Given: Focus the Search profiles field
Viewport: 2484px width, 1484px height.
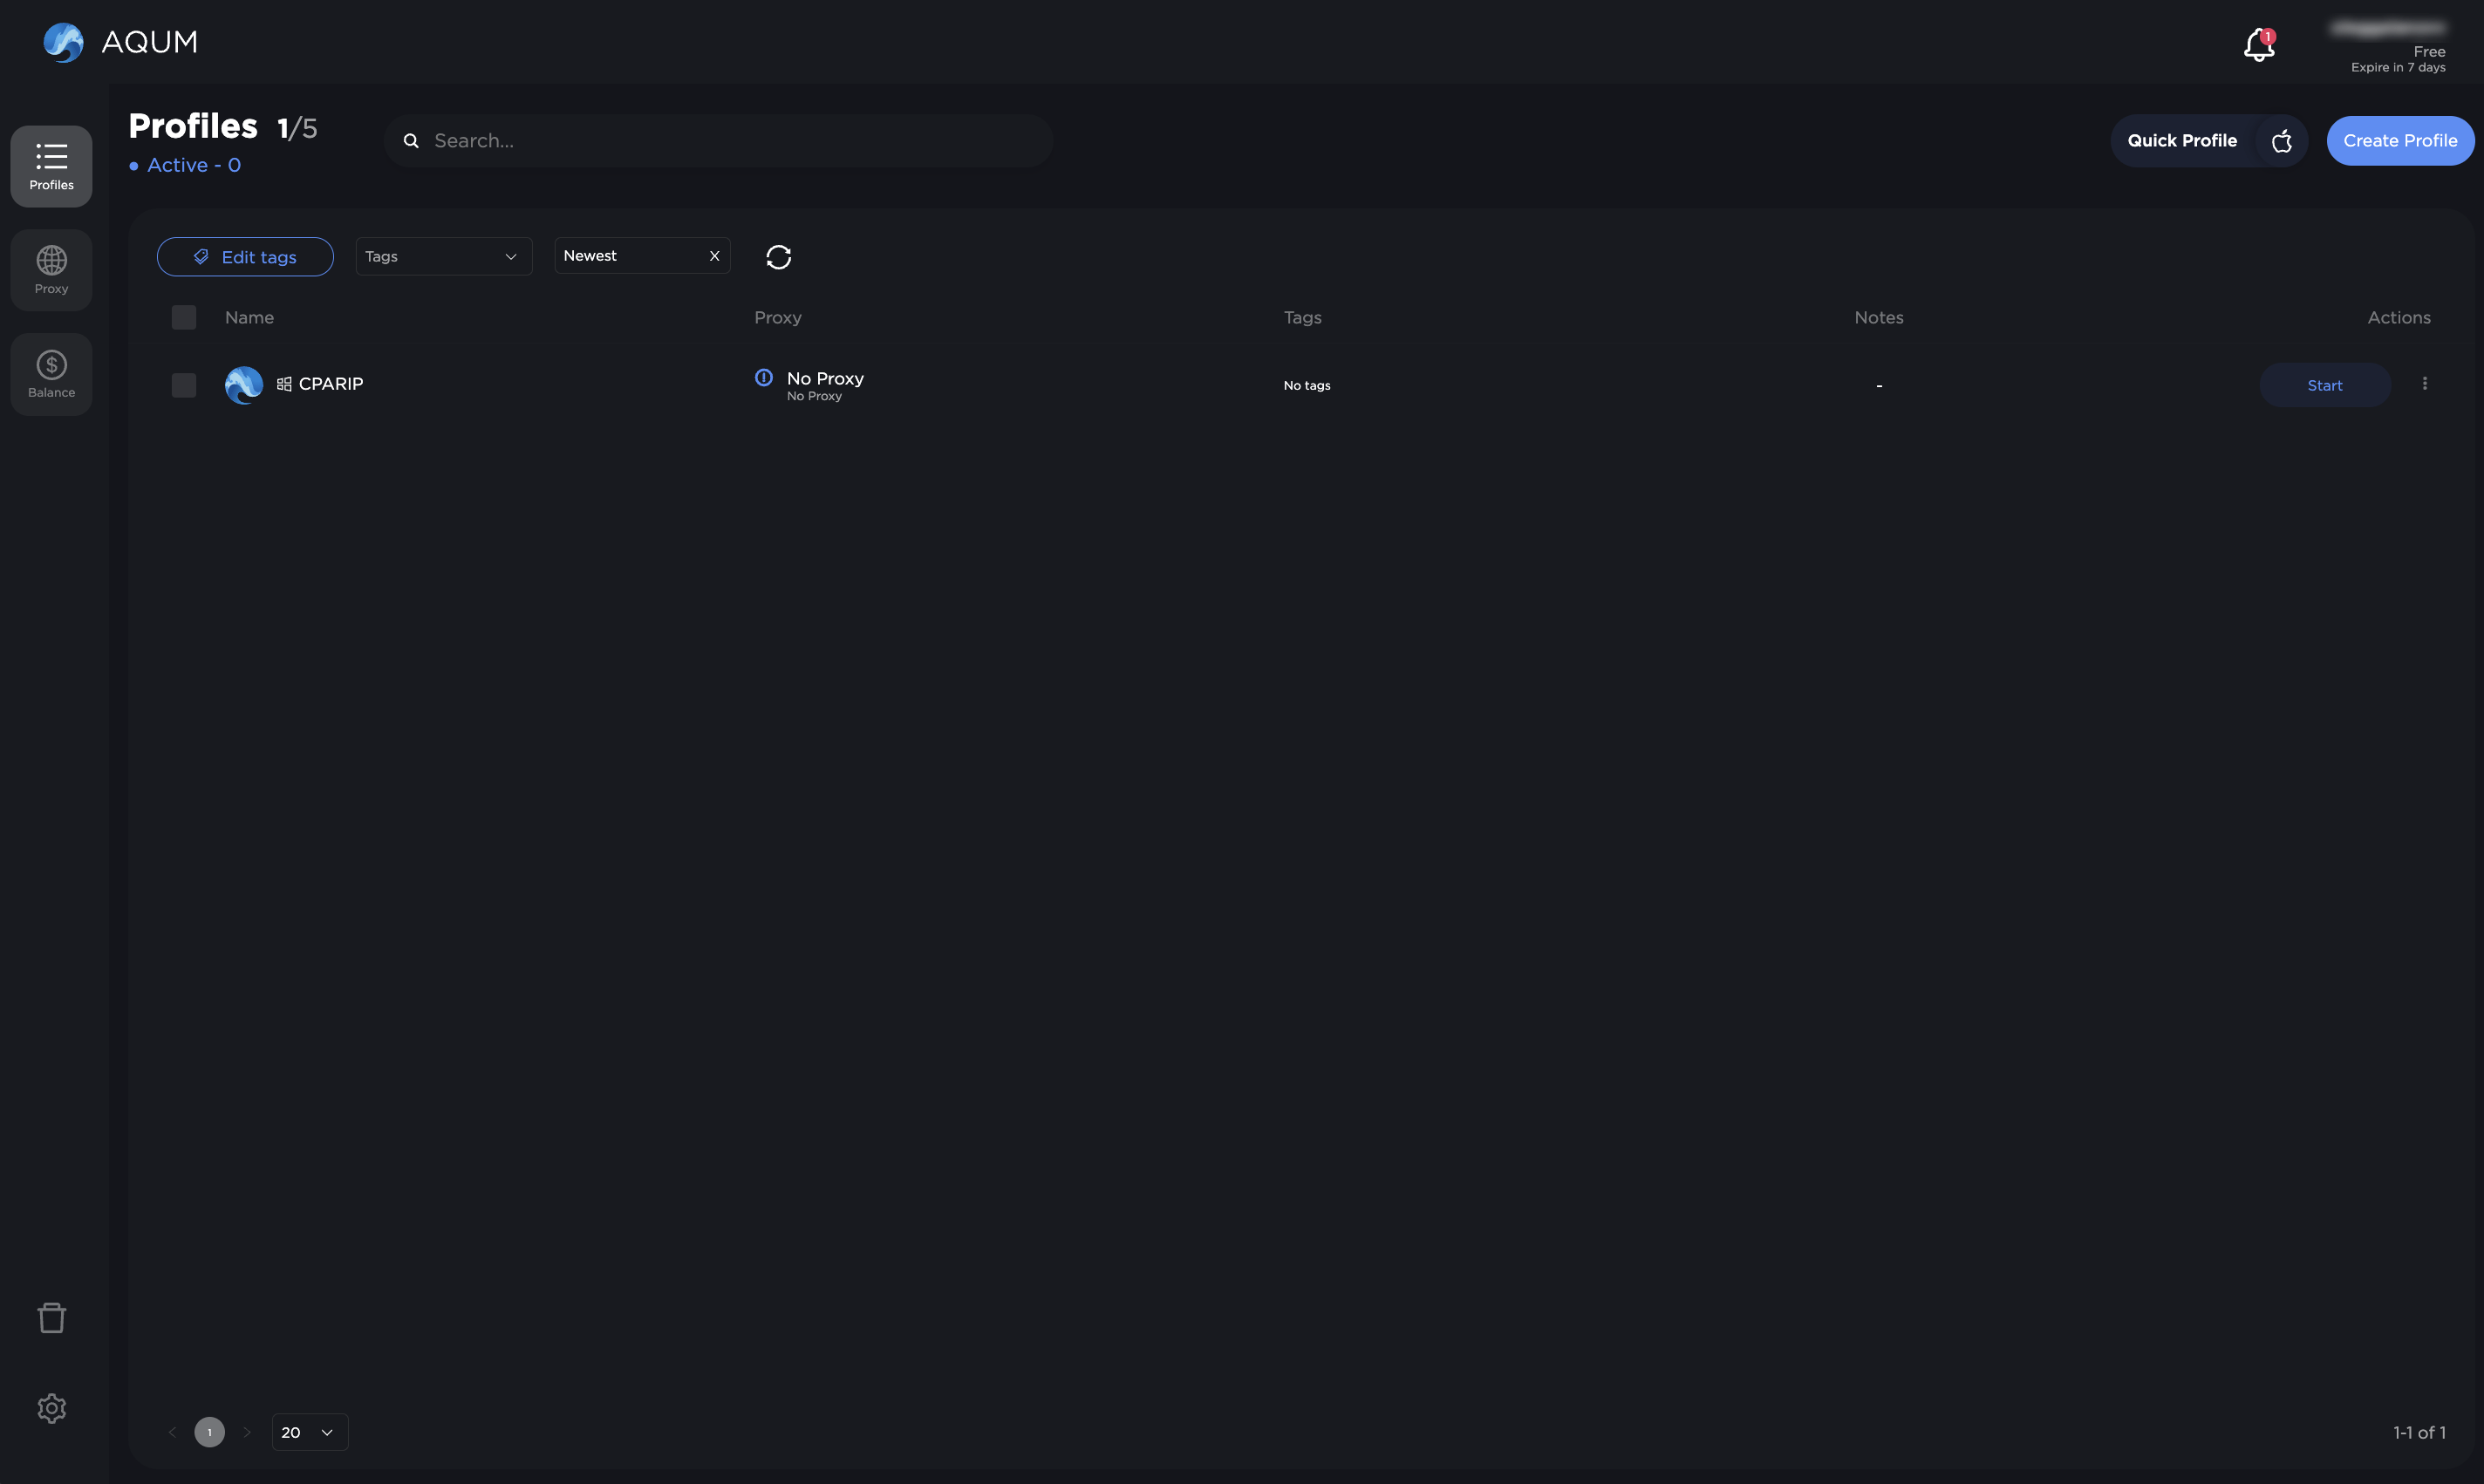Looking at the screenshot, I should tap(719, 141).
